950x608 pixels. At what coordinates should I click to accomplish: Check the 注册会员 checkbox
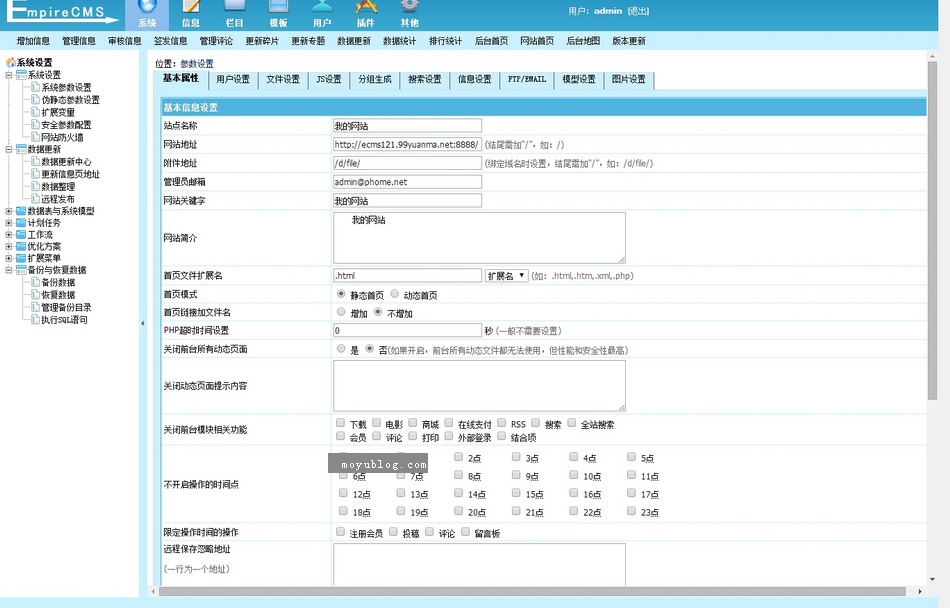click(340, 532)
